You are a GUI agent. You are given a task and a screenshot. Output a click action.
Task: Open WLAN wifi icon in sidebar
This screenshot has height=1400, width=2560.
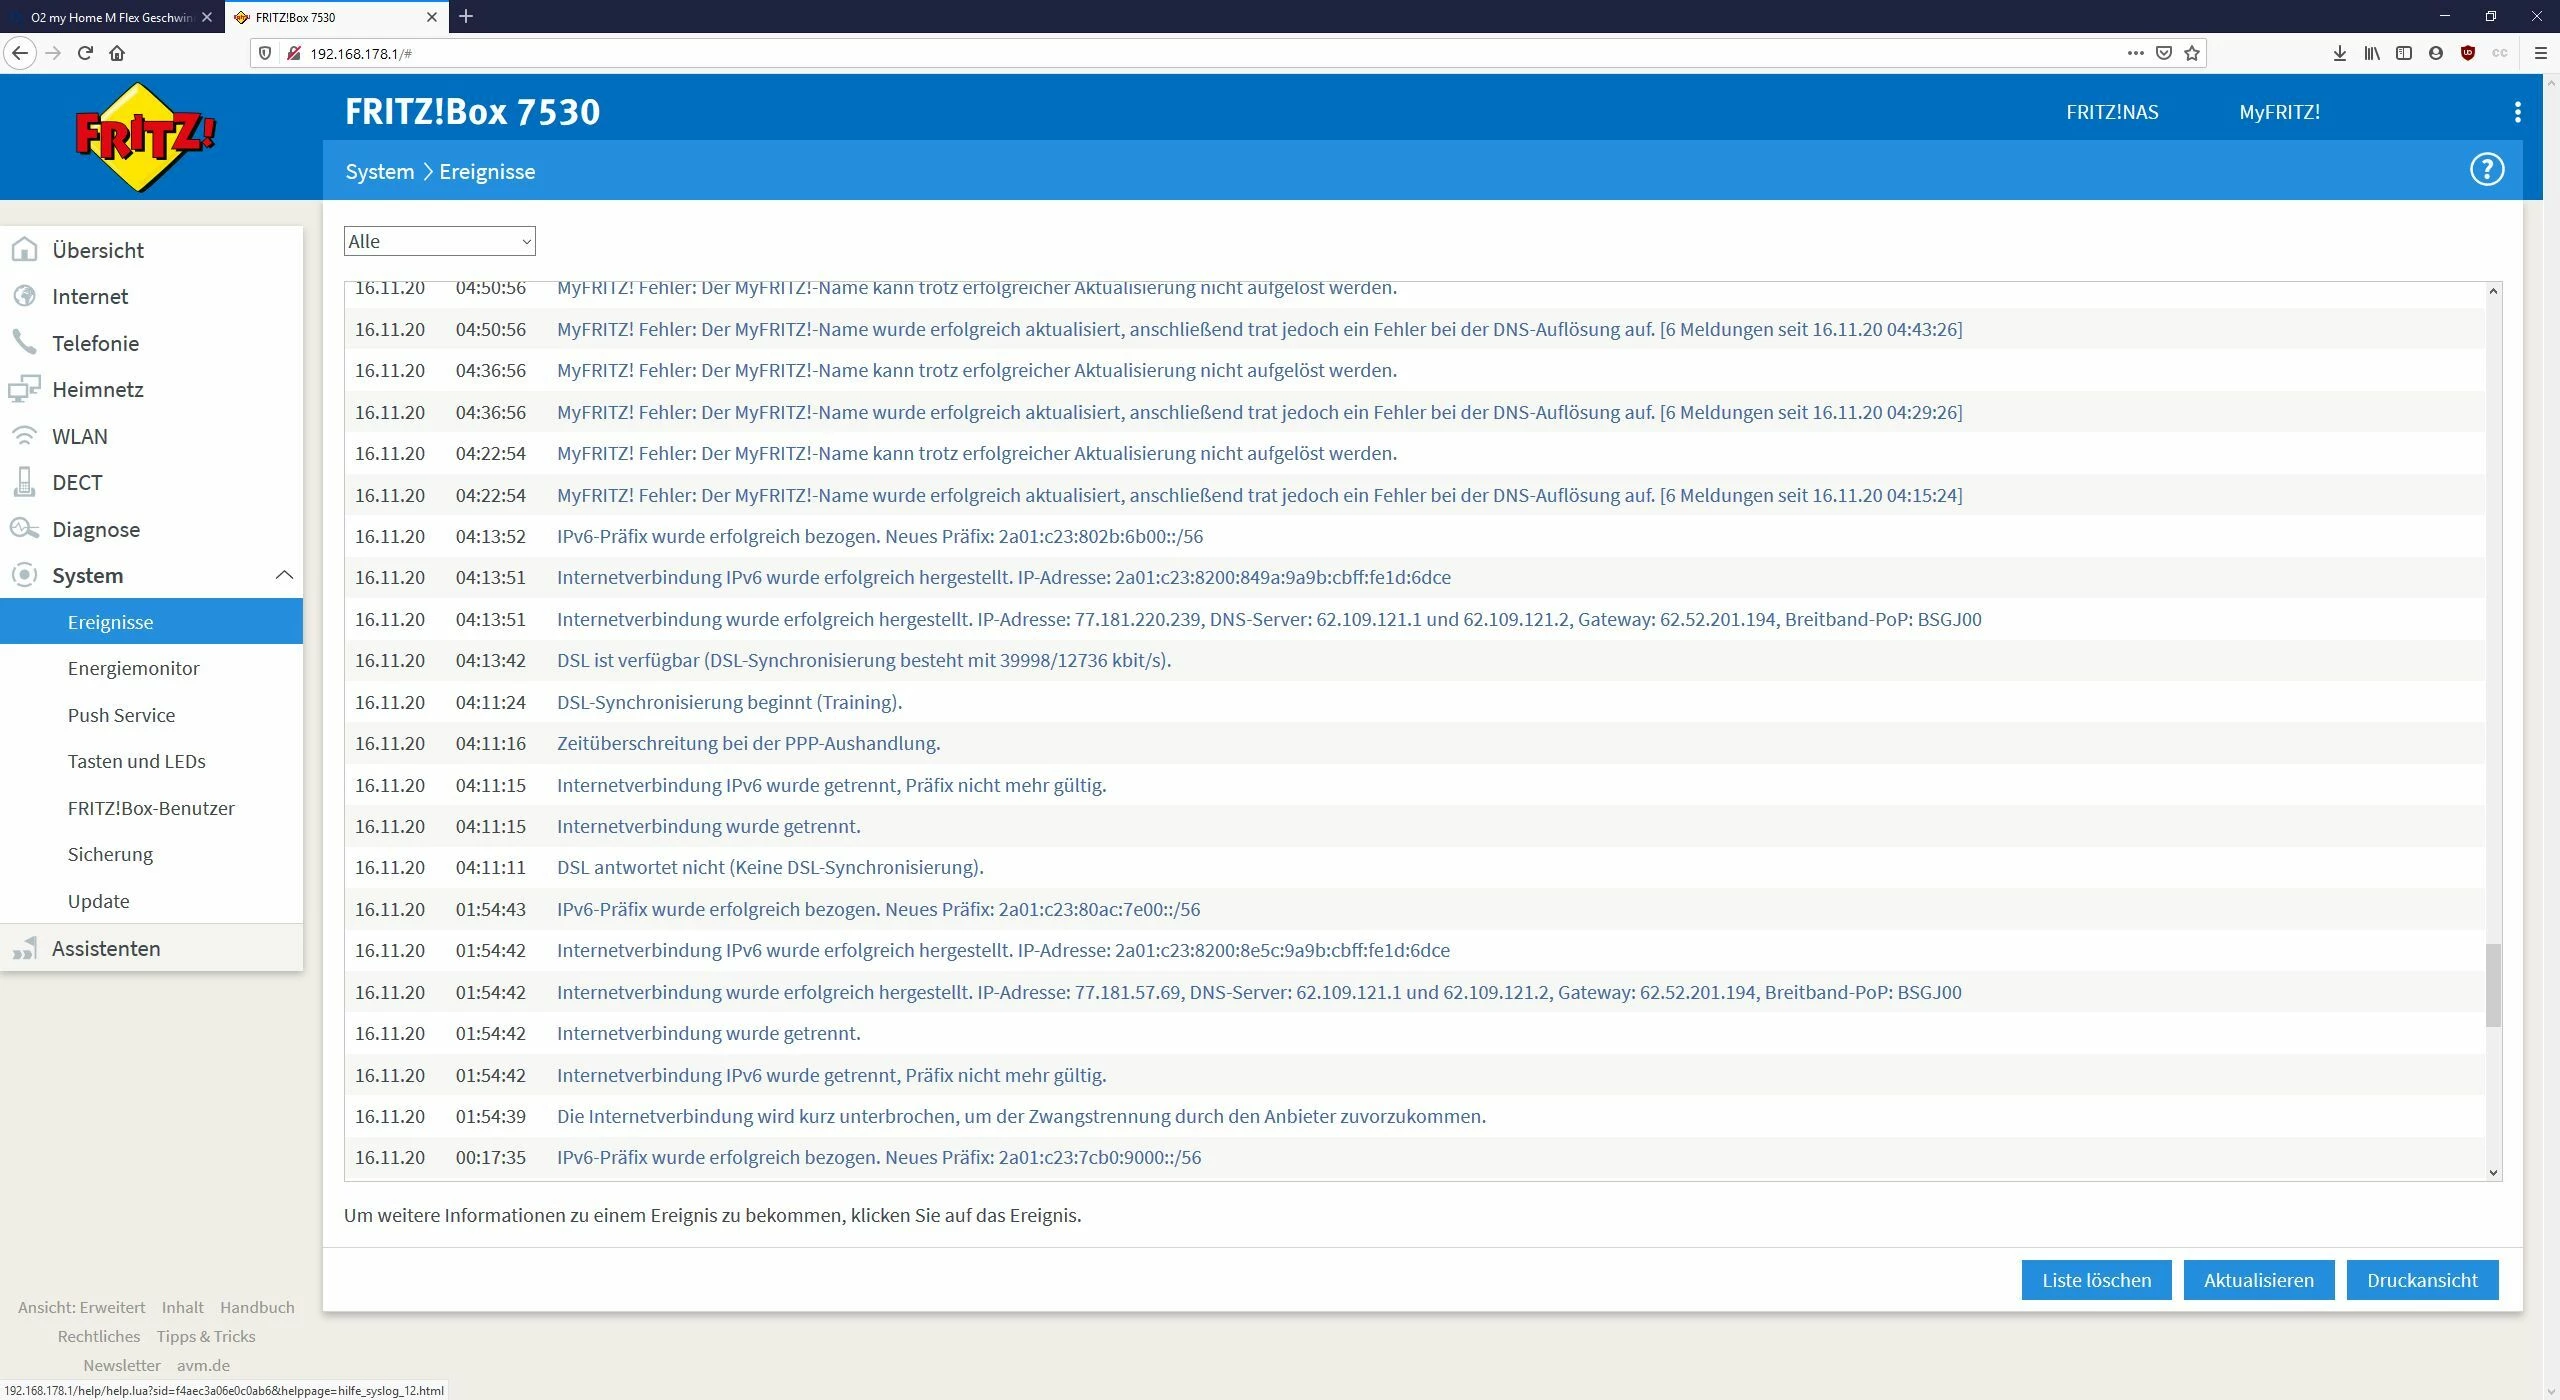click(x=24, y=436)
